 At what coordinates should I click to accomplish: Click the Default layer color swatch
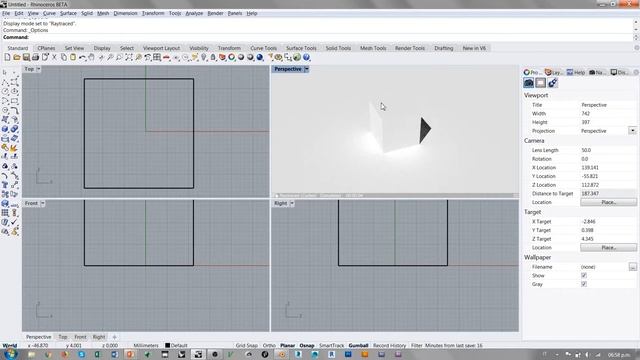click(167, 345)
